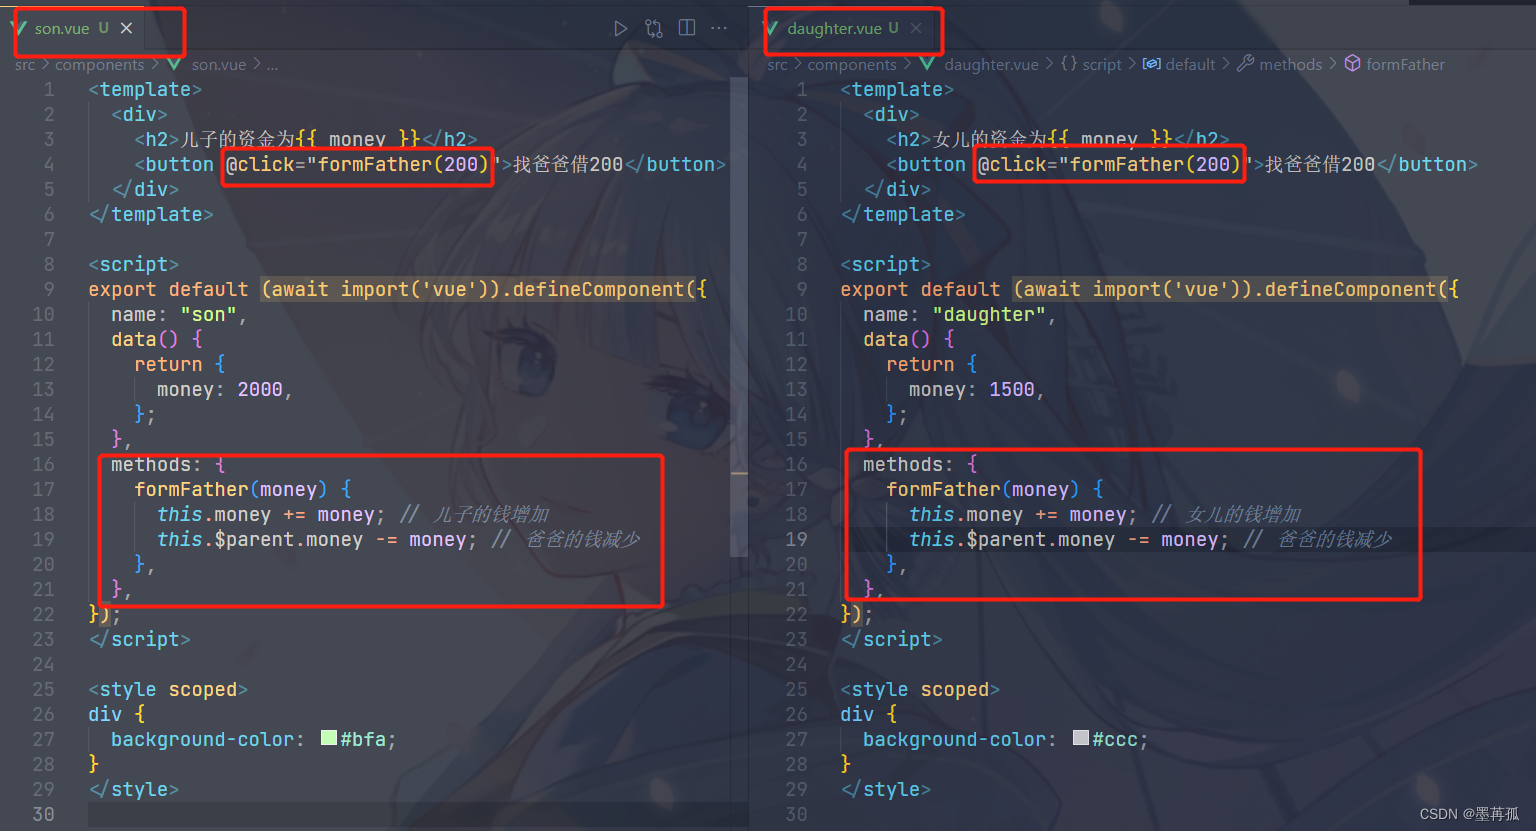Open the 'script' breadcrumb dropdown
The width and height of the screenshot is (1536, 831).
pyautogui.click(x=1102, y=64)
